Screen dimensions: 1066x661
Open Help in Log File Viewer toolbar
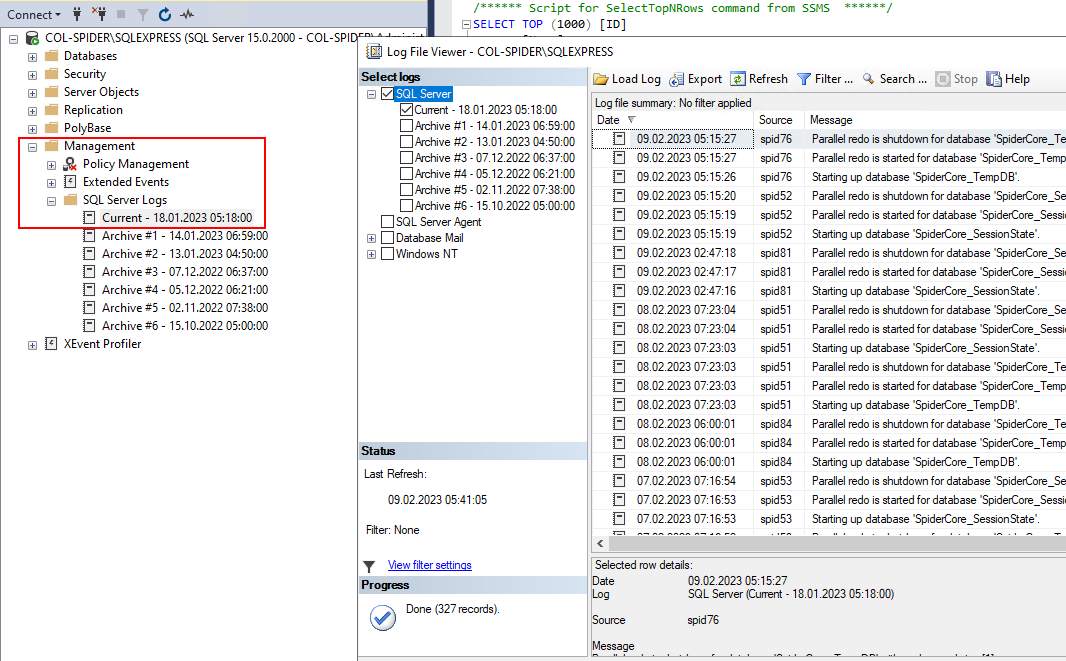[x=1008, y=79]
